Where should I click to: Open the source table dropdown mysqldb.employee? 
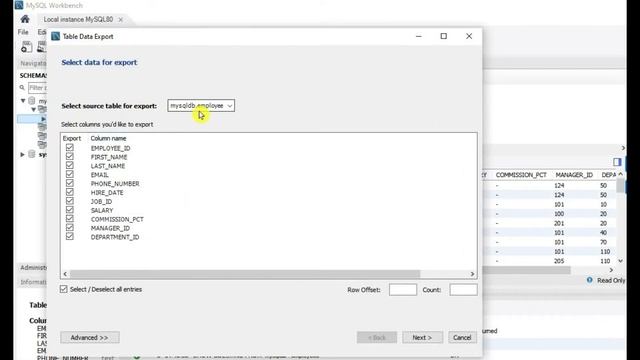point(201,106)
